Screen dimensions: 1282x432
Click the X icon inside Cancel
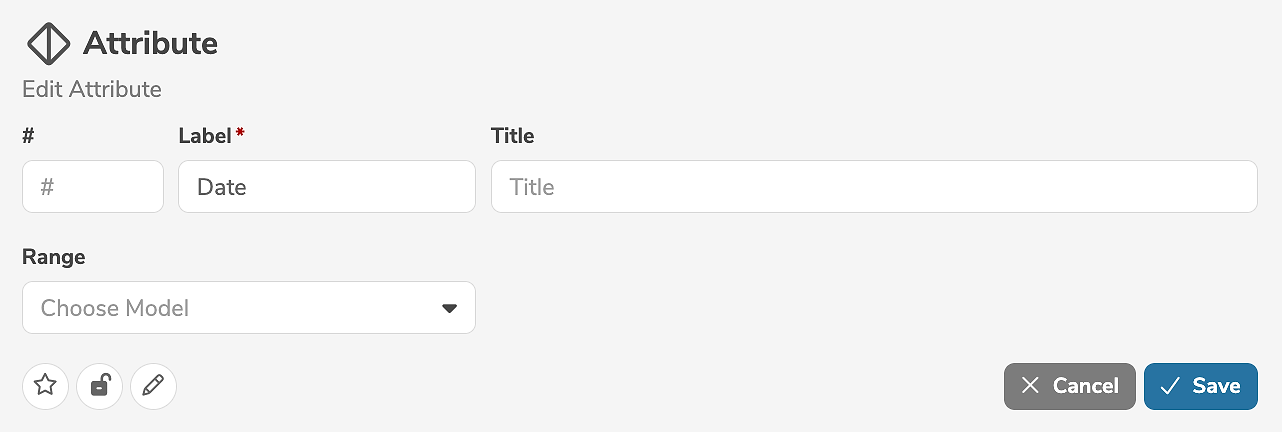pyautogui.click(x=1030, y=386)
